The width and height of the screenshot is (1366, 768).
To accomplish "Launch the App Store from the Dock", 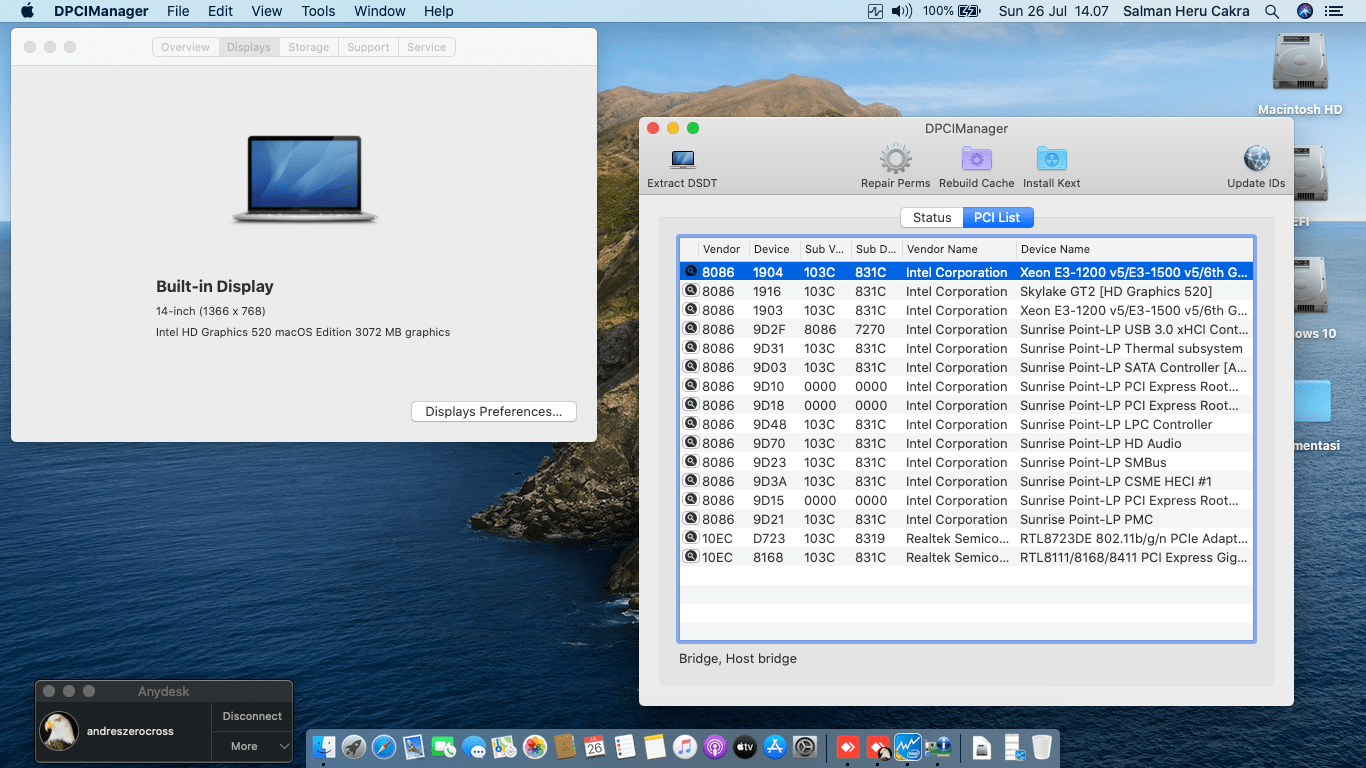I will click(775, 747).
